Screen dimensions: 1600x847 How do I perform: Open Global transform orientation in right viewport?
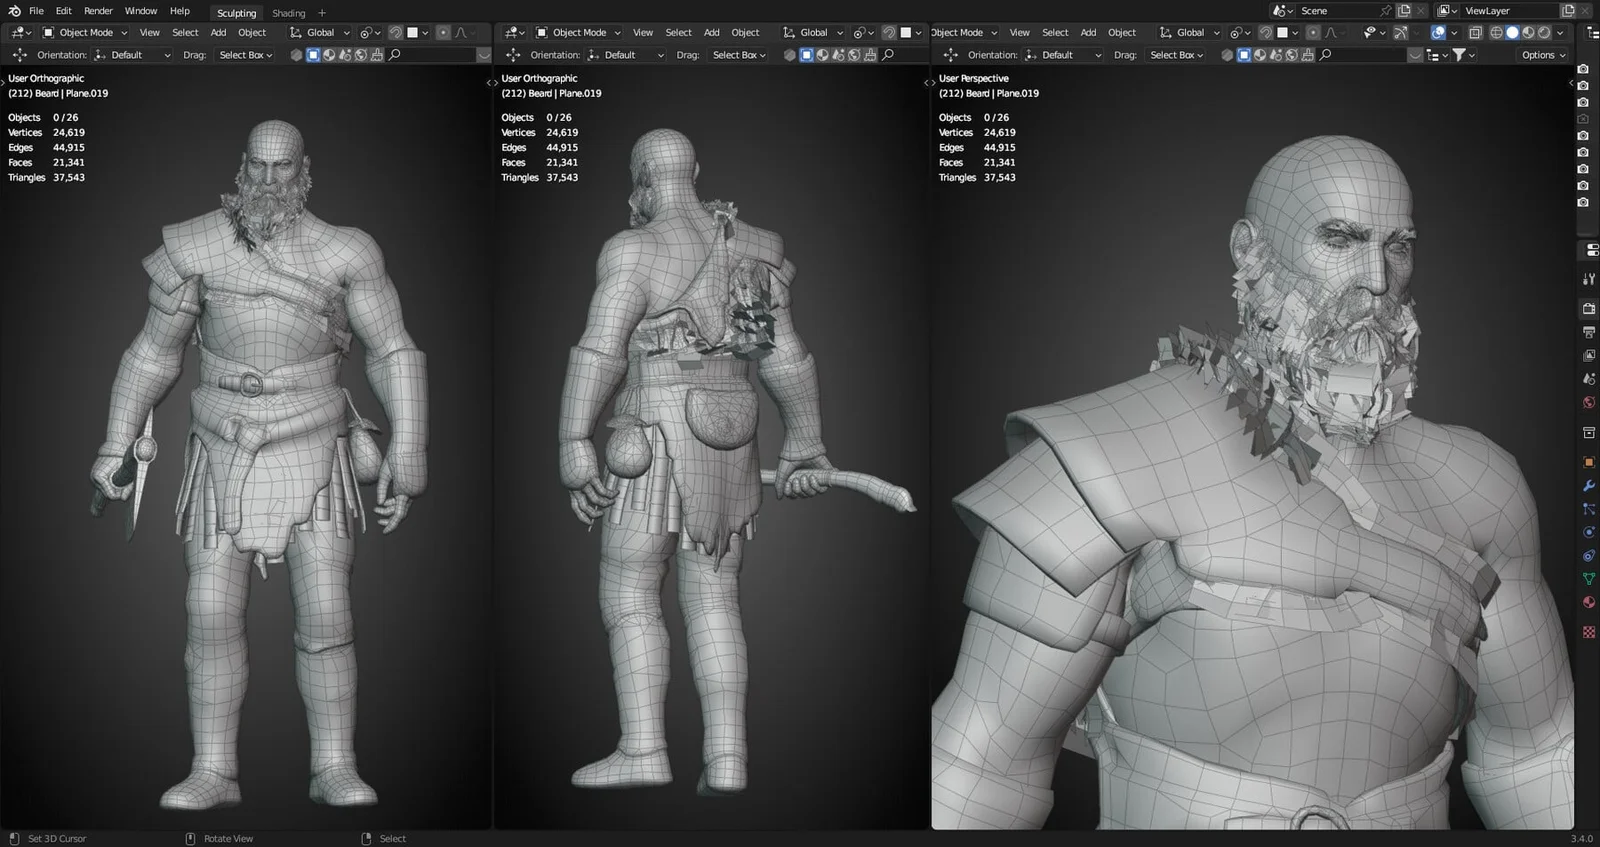coord(1190,32)
